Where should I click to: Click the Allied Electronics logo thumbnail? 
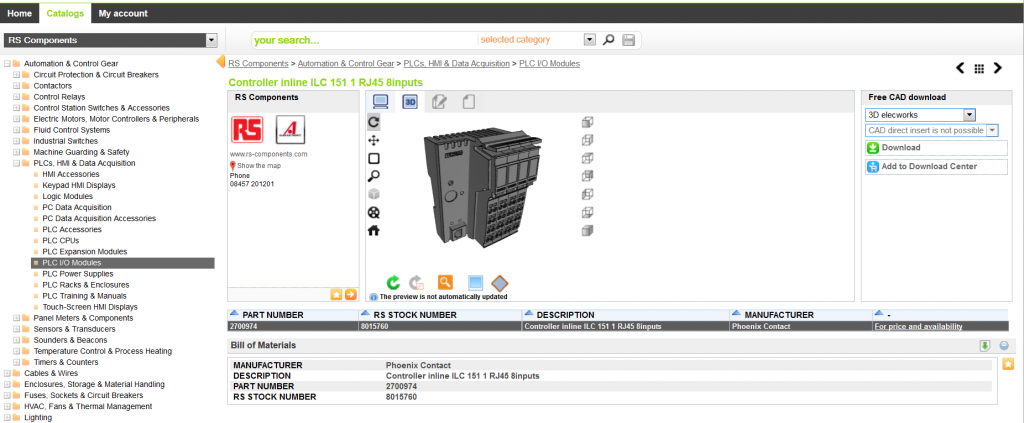click(290, 129)
